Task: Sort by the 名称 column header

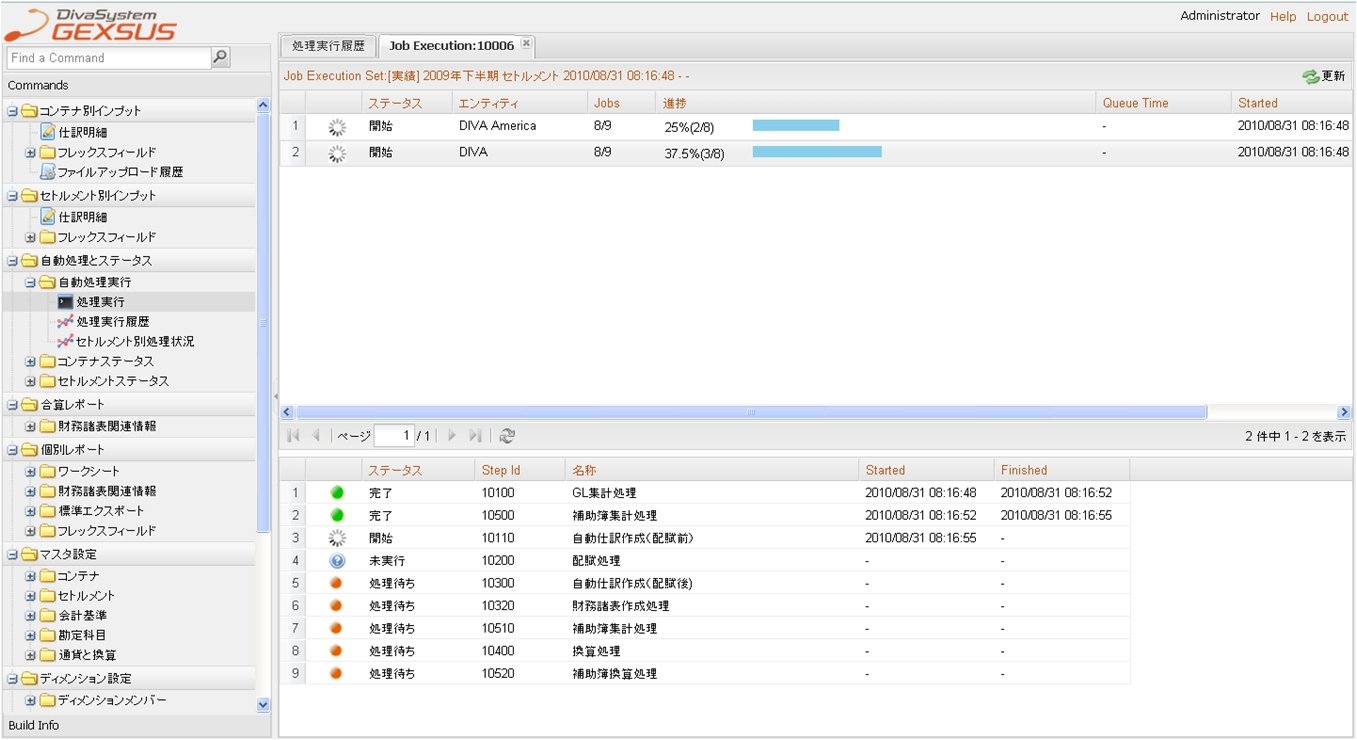Action: [712, 470]
